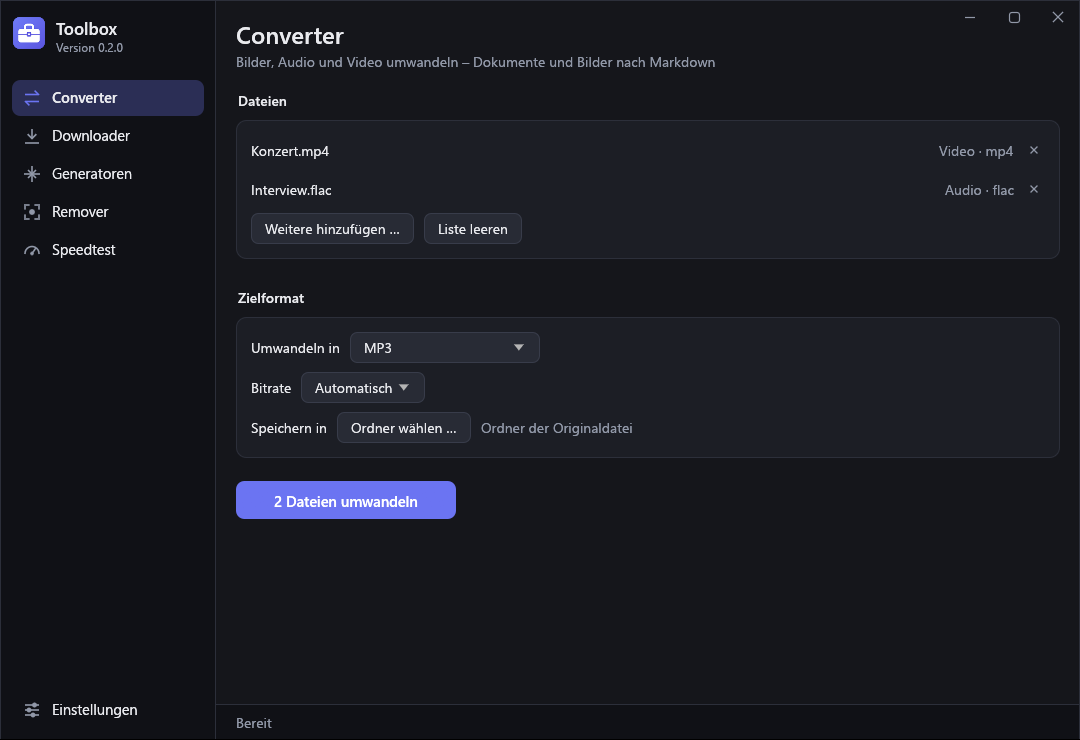Select the Interview.flac file name
The width and height of the screenshot is (1080, 740).
[291, 190]
